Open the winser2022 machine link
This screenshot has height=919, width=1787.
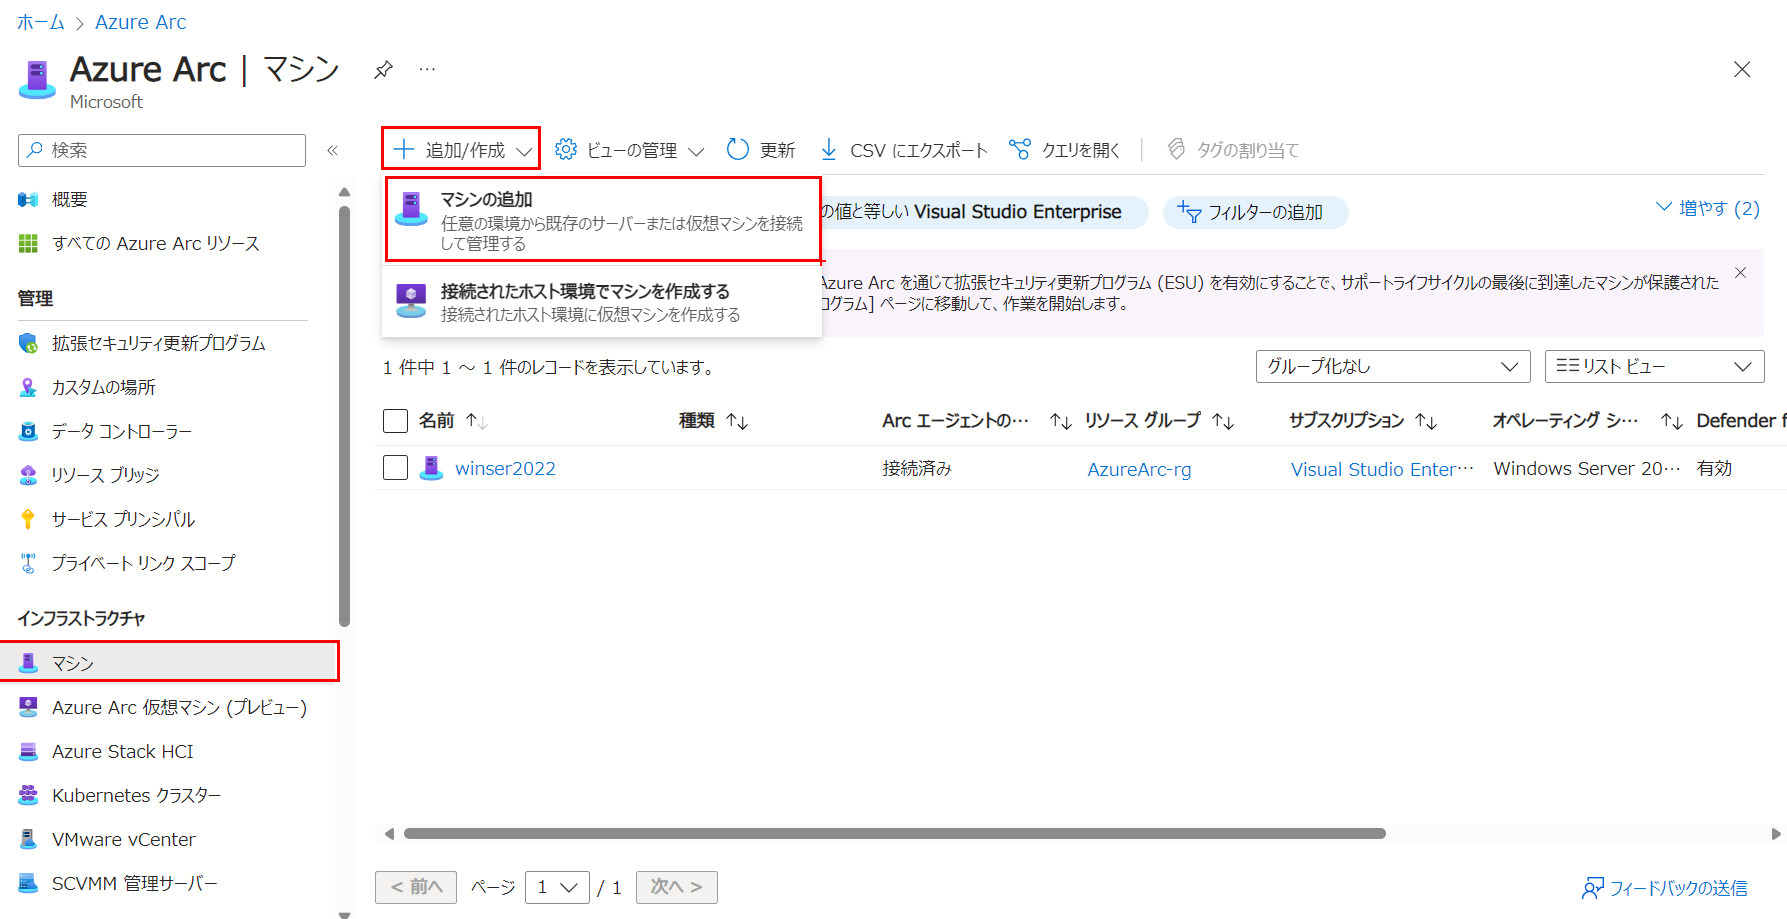pos(505,469)
